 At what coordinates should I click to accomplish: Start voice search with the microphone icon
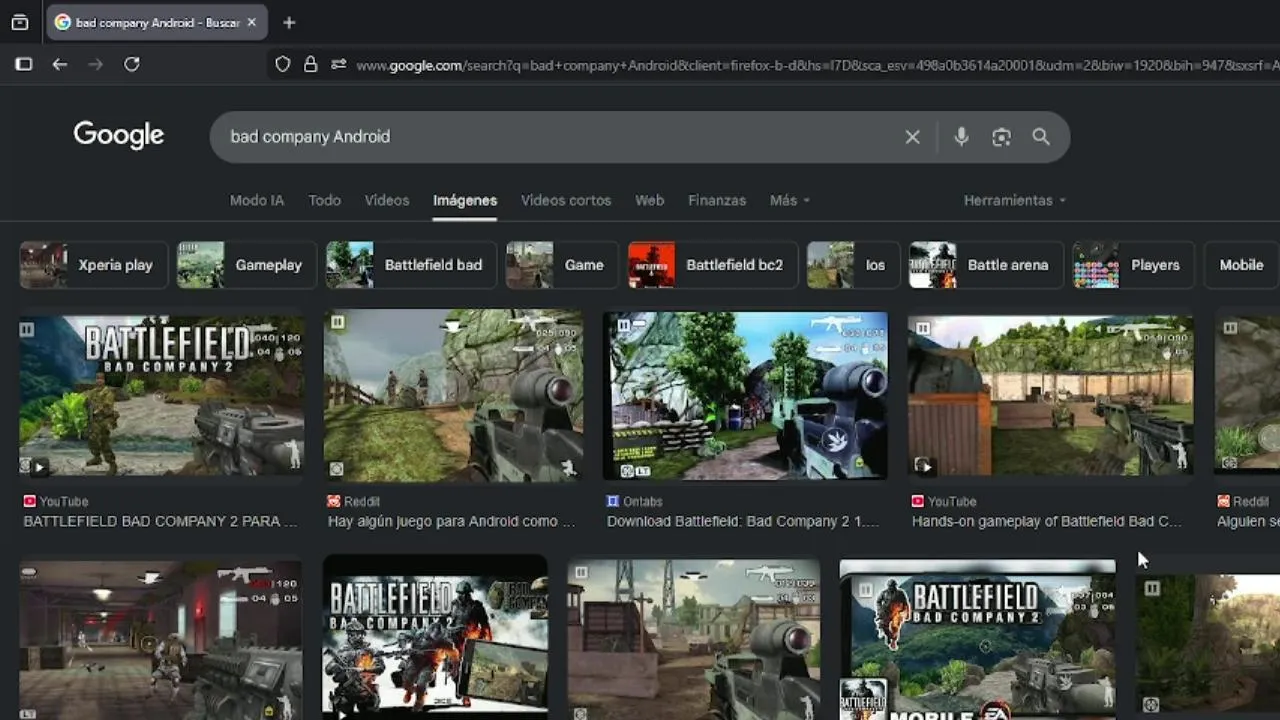pos(961,137)
